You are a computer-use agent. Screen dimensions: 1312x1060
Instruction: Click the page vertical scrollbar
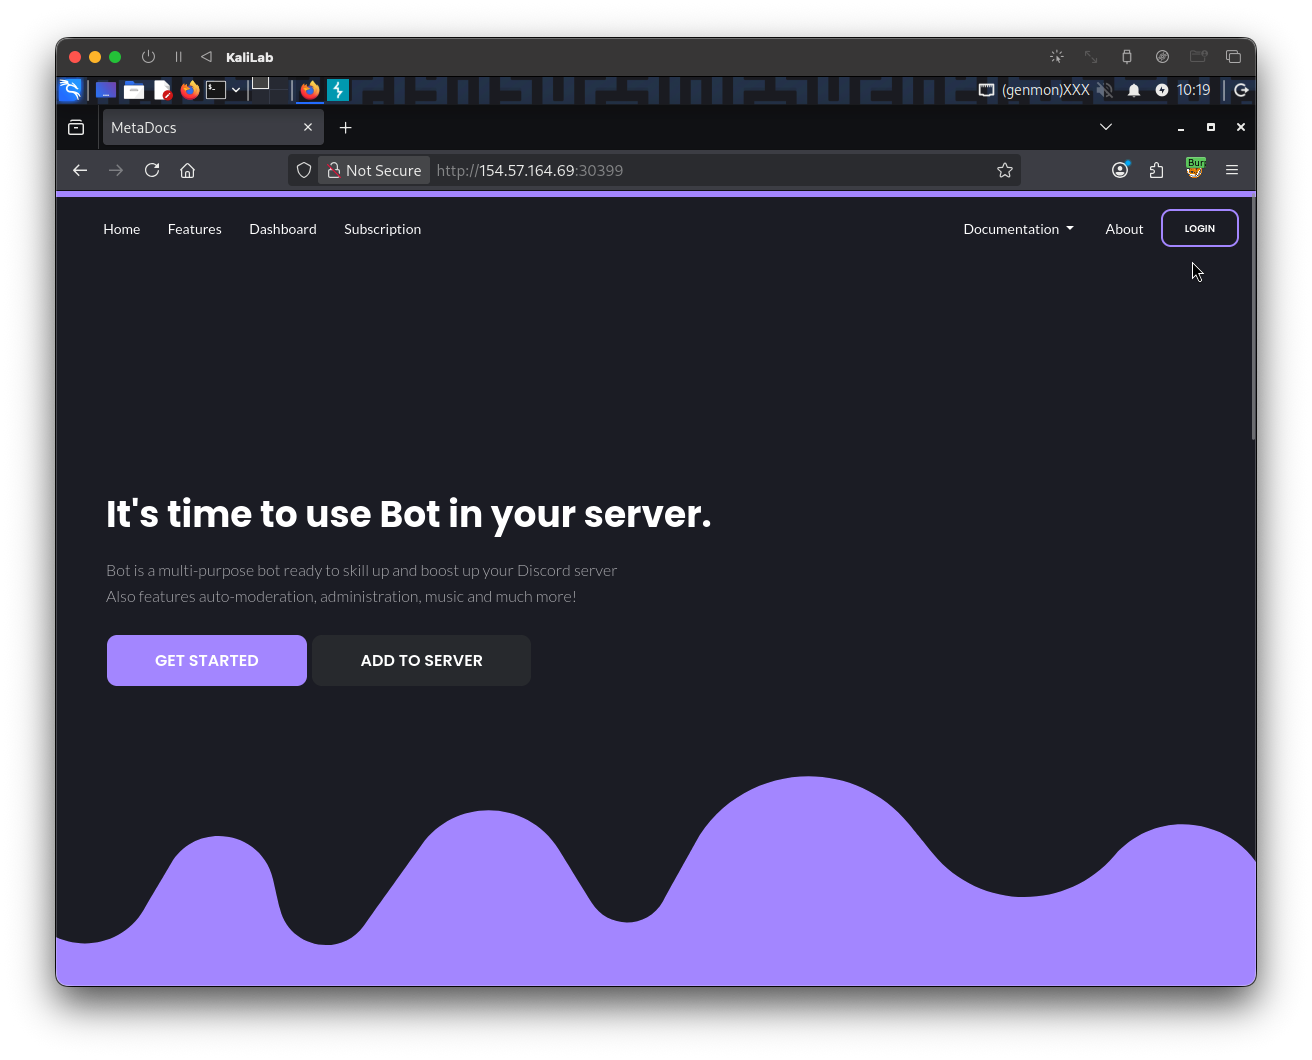point(1253,320)
